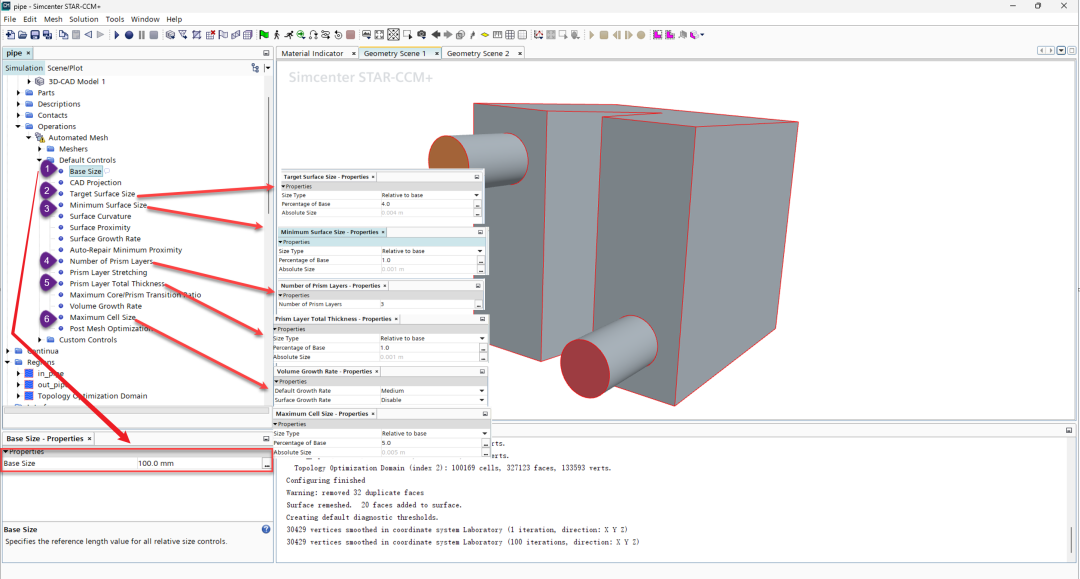
Task: Close the Geometry Scene 1 tab
Action: [437, 53]
